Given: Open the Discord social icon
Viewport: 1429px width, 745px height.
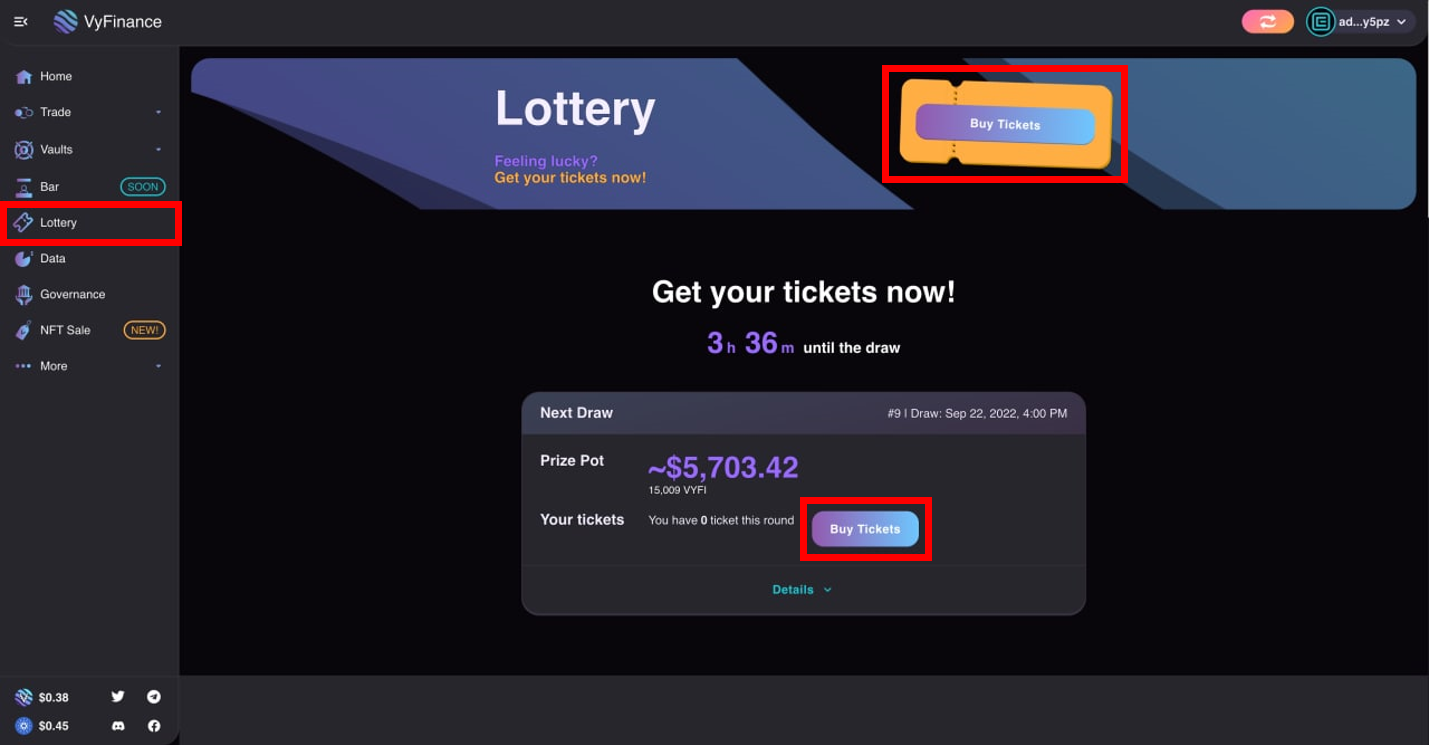Looking at the screenshot, I should 118,726.
